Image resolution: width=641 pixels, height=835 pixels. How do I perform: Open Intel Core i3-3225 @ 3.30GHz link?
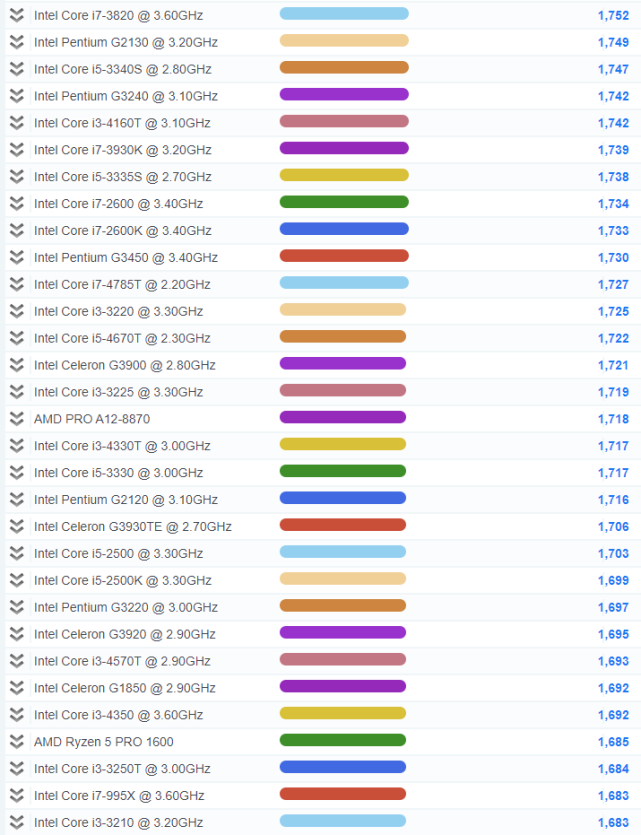pyautogui.click(x=118, y=392)
